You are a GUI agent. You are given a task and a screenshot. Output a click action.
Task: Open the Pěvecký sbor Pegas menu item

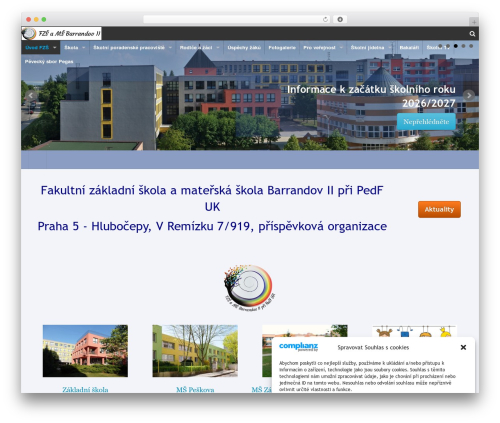coord(49,62)
